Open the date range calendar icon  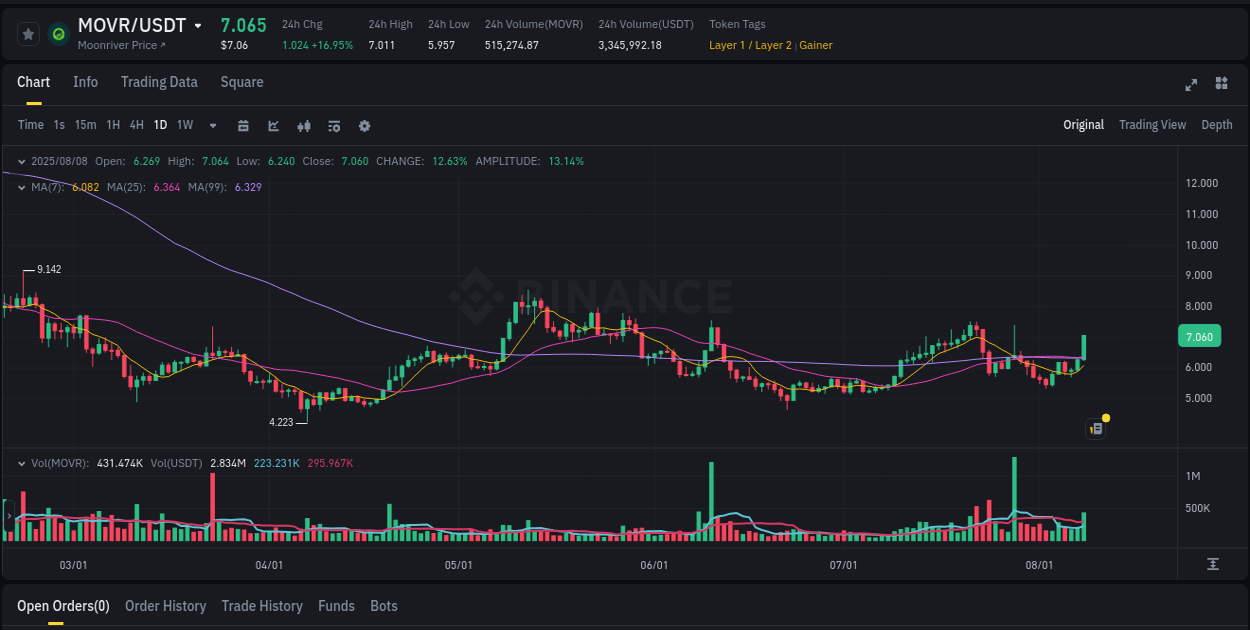[243, 126]
